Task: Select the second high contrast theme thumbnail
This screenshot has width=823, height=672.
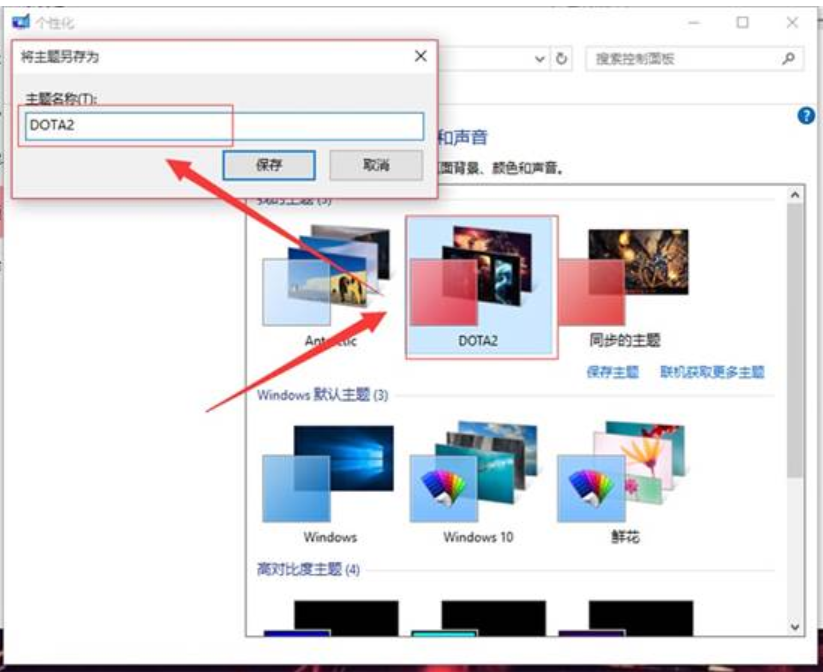Action: point(479,618)
